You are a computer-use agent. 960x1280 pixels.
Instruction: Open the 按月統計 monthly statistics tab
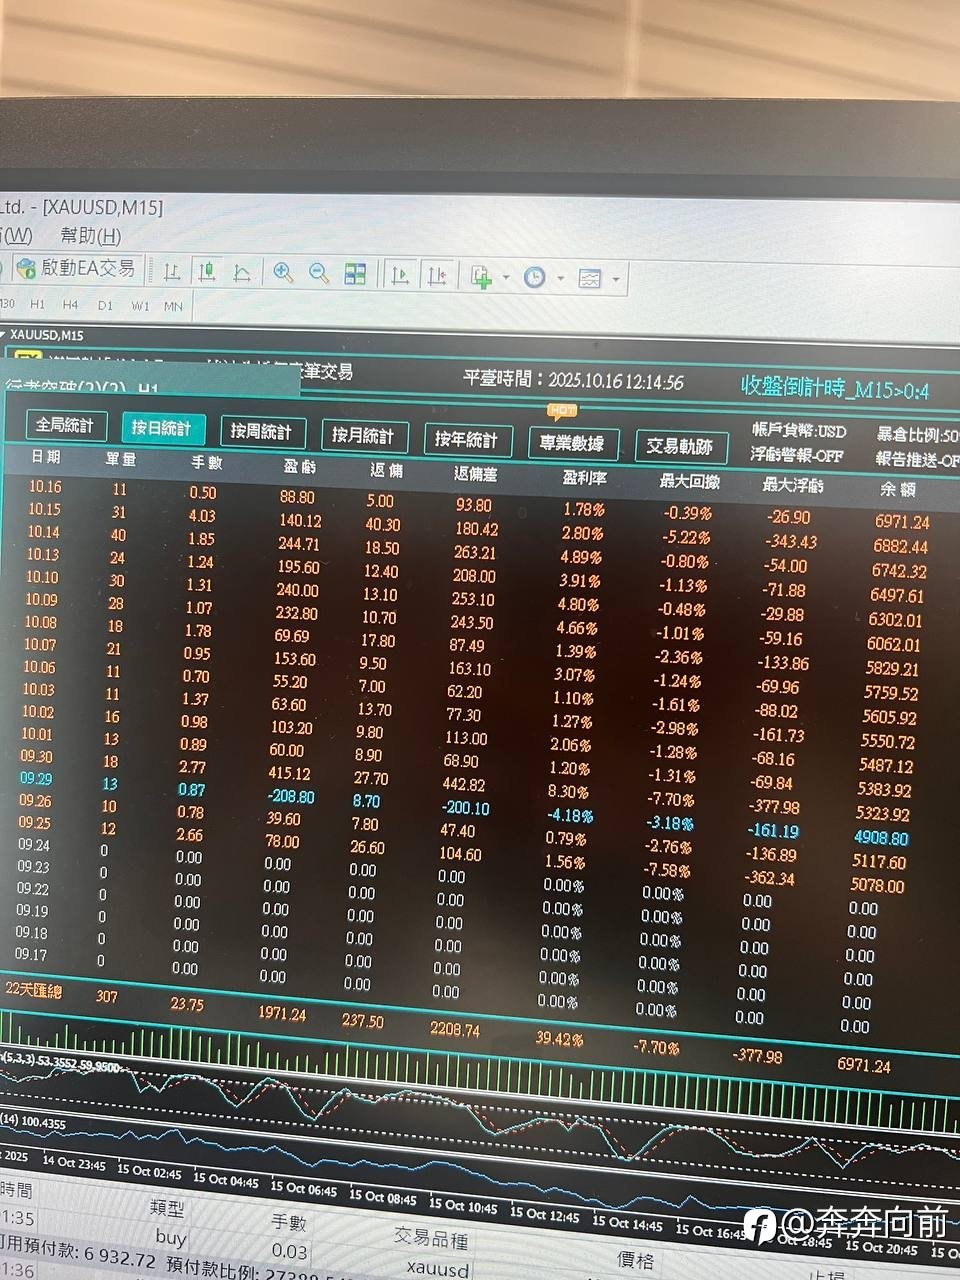[363, 435]
